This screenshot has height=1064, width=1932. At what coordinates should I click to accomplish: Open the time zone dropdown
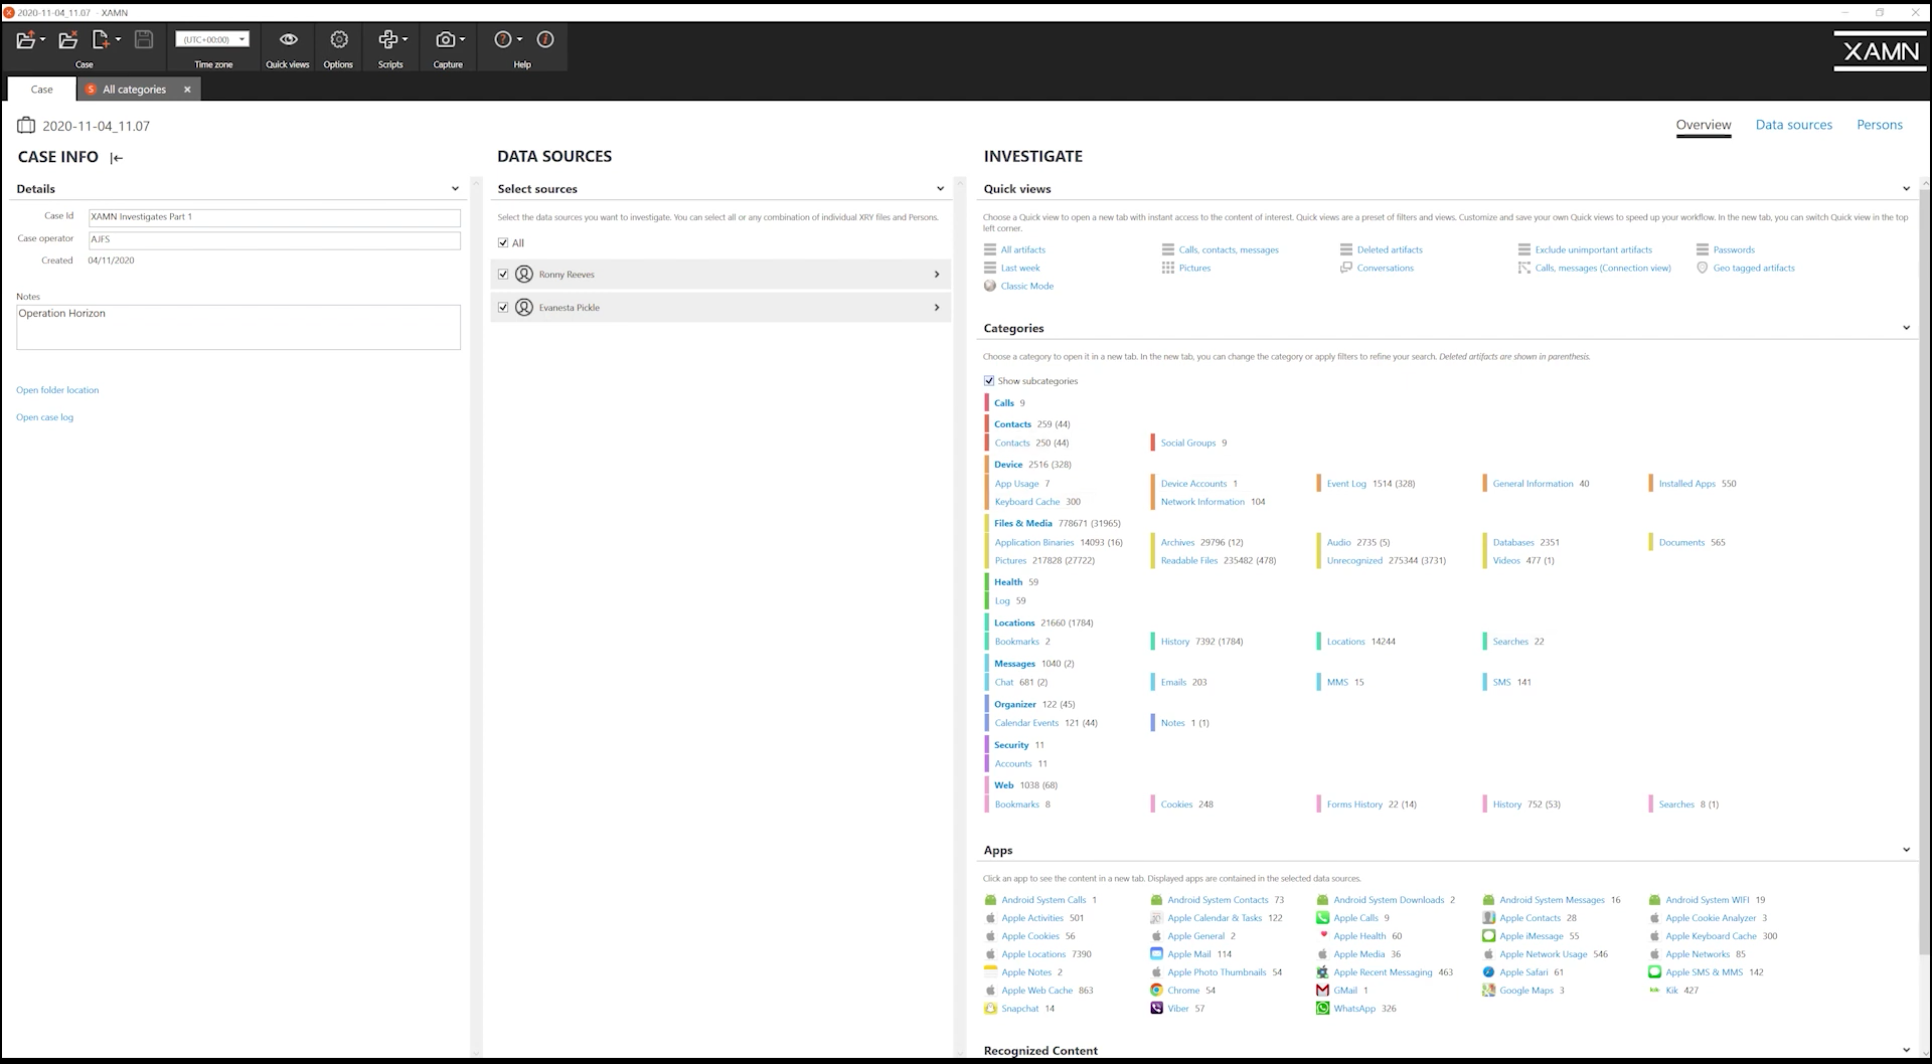(x=242, y=39)
